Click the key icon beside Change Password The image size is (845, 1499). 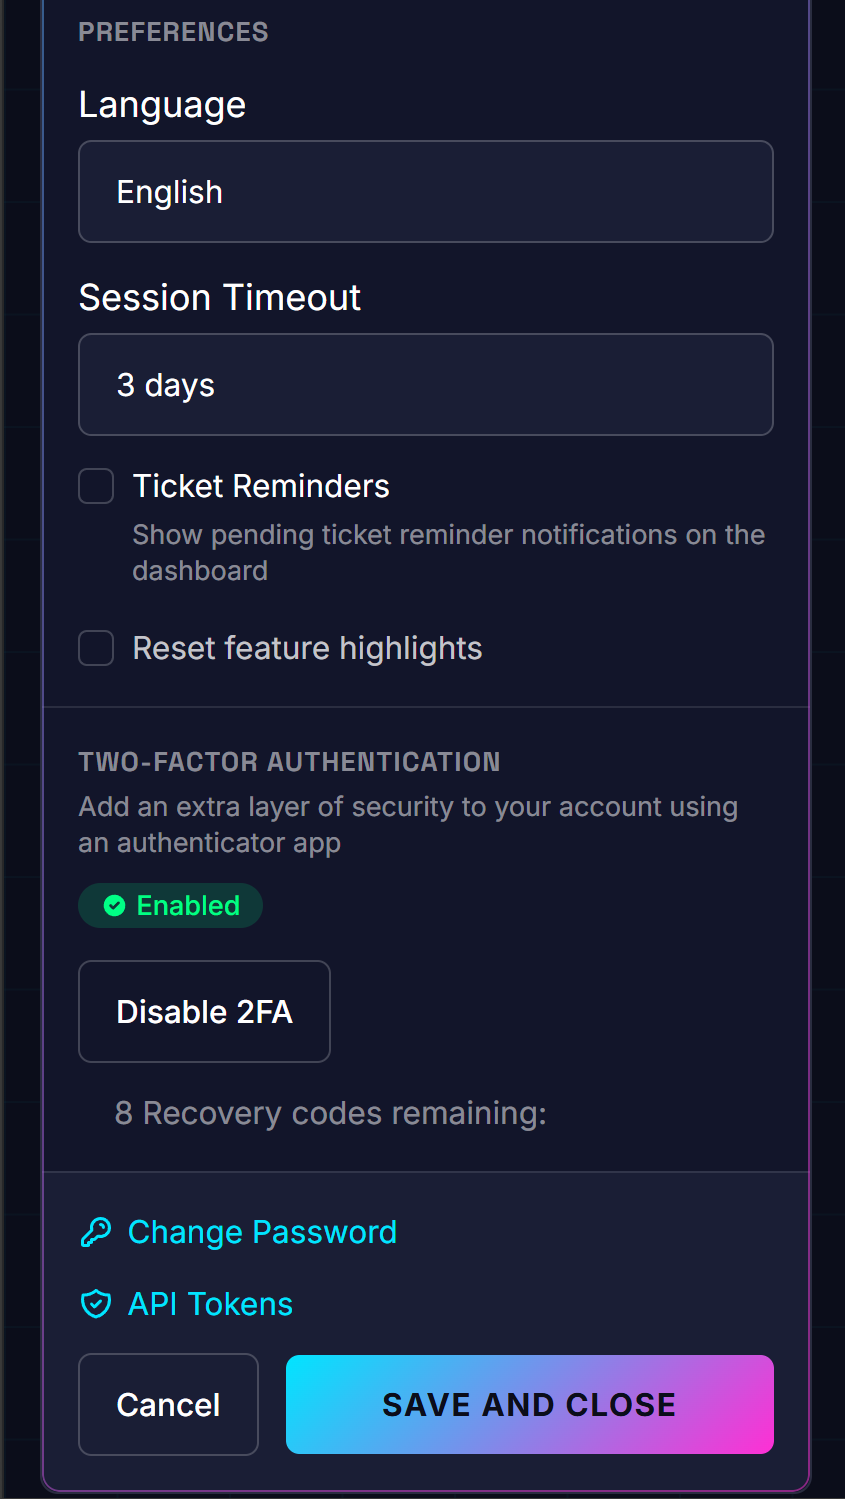click(96, 1232)
